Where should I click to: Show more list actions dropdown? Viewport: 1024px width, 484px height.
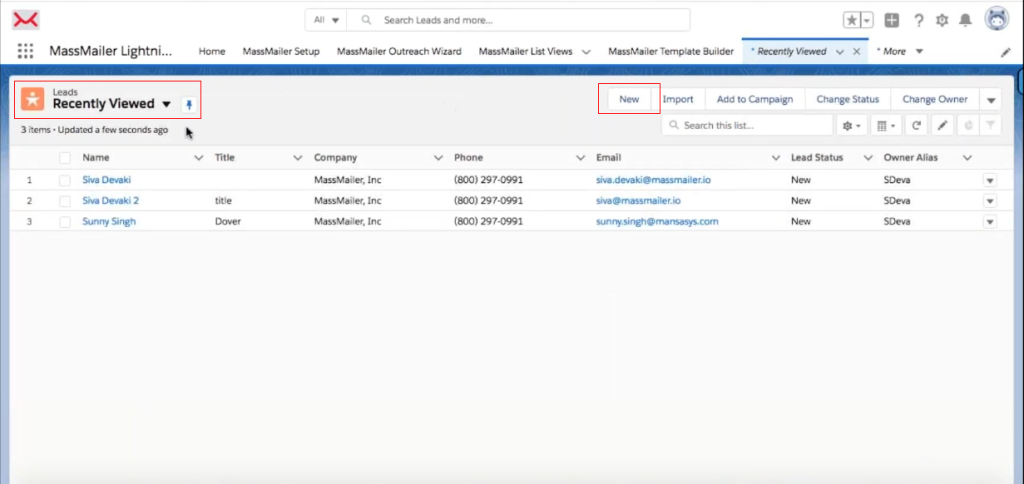pos(991,100)
